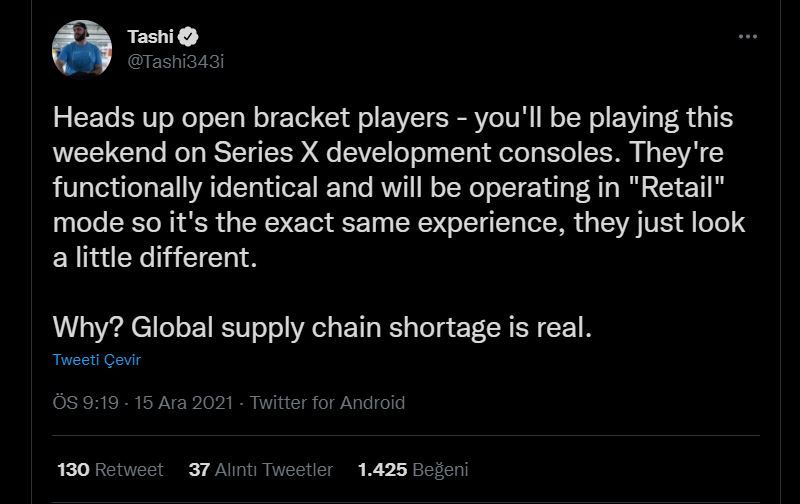Translate tweet via Tweeti Çevir link
Viewport: 800px width, 504px height.
click(96, 360)
